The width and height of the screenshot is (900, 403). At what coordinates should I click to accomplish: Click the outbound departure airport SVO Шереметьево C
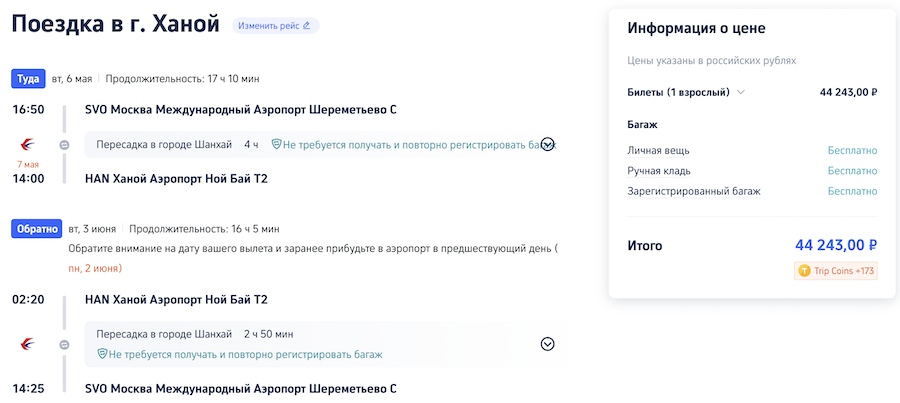click(241, 110)
